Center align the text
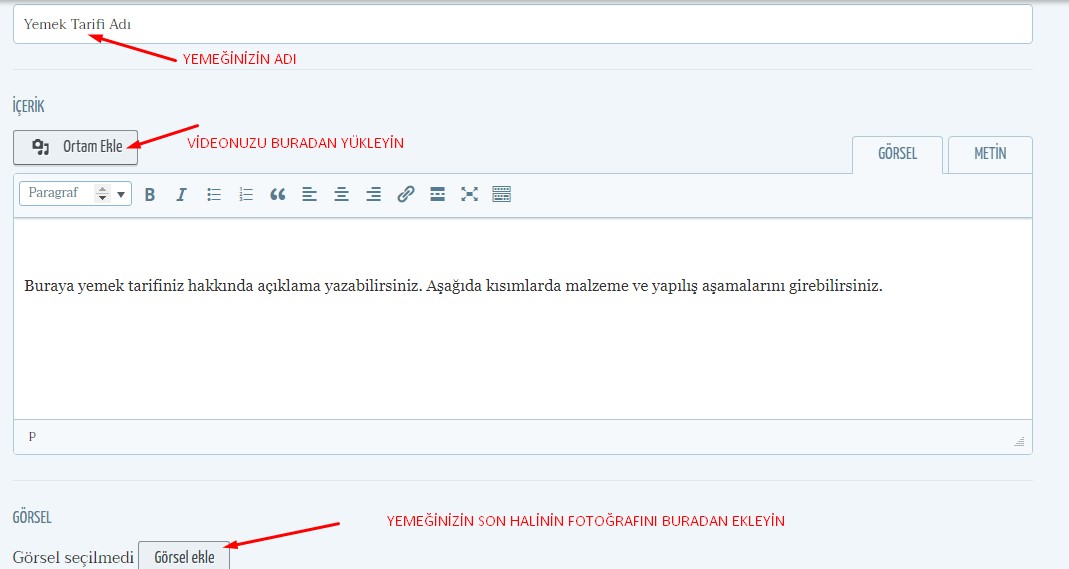This screenshot has height=569, width=1069. click(x=342, y=194)
